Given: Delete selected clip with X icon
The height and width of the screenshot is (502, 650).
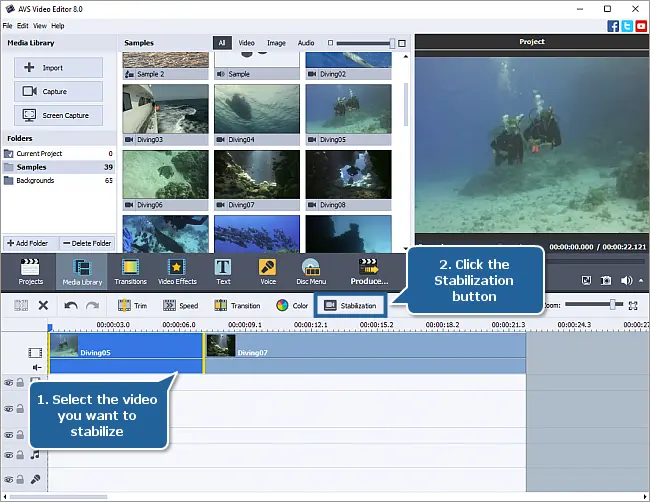Looking at the screenshot, I should 43,305.
